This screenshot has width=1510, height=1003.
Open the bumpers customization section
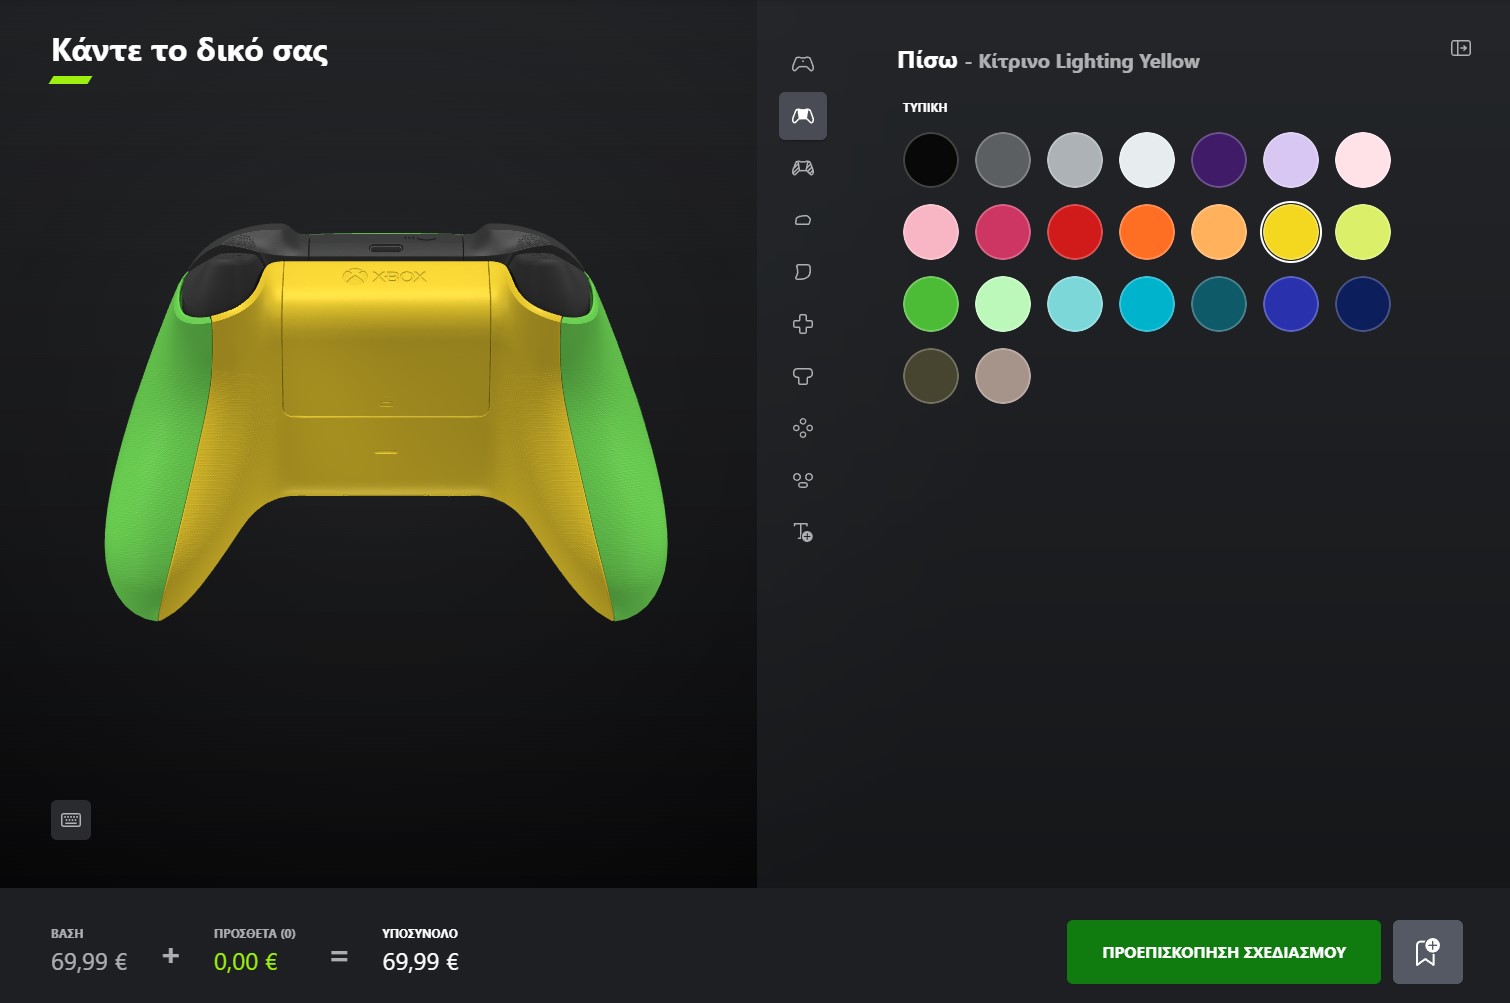click(x=803, y=219)
